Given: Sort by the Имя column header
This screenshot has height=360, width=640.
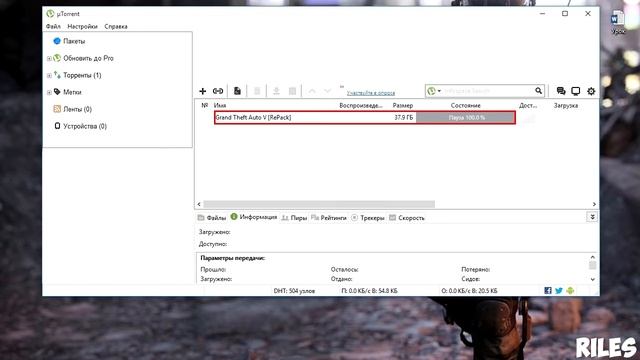Looking at the screenshot, I should click(220, 105).
